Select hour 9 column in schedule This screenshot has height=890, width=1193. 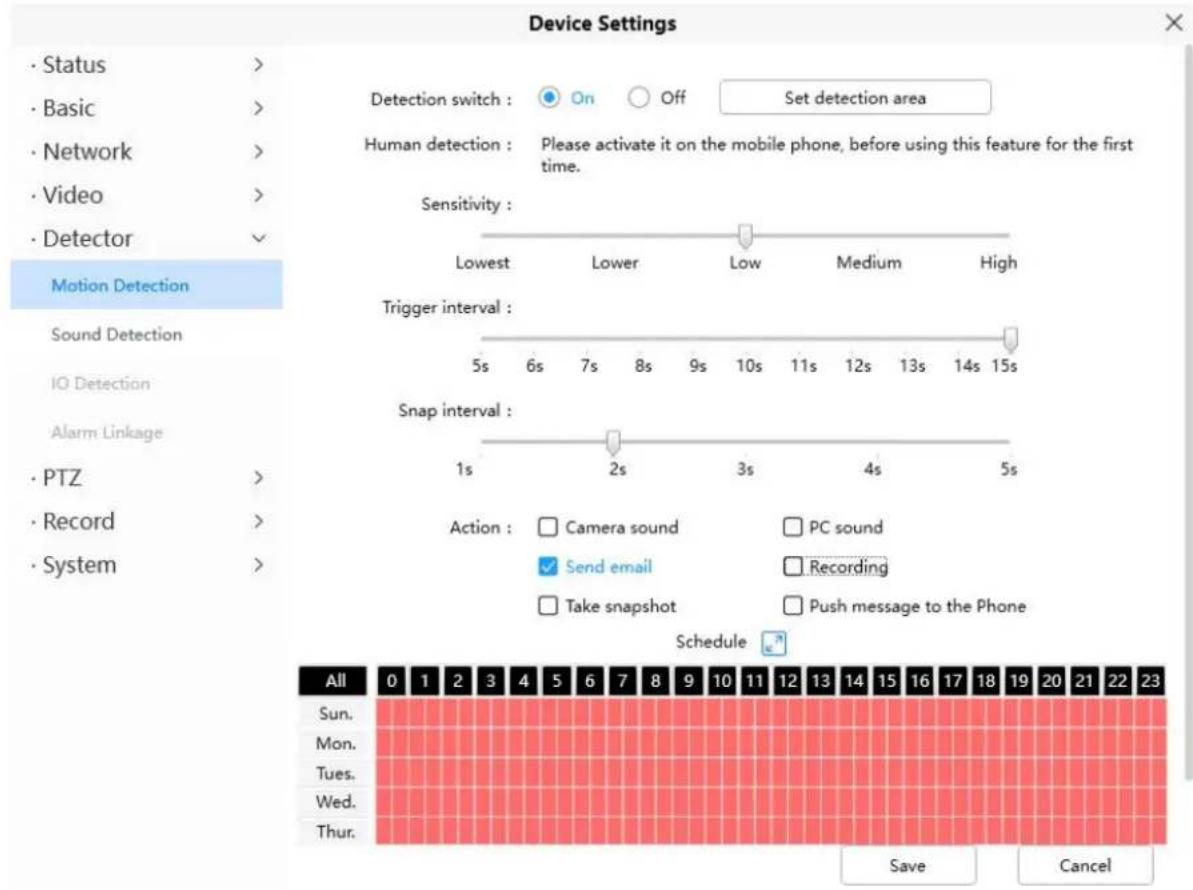click(x=689, y=681)
